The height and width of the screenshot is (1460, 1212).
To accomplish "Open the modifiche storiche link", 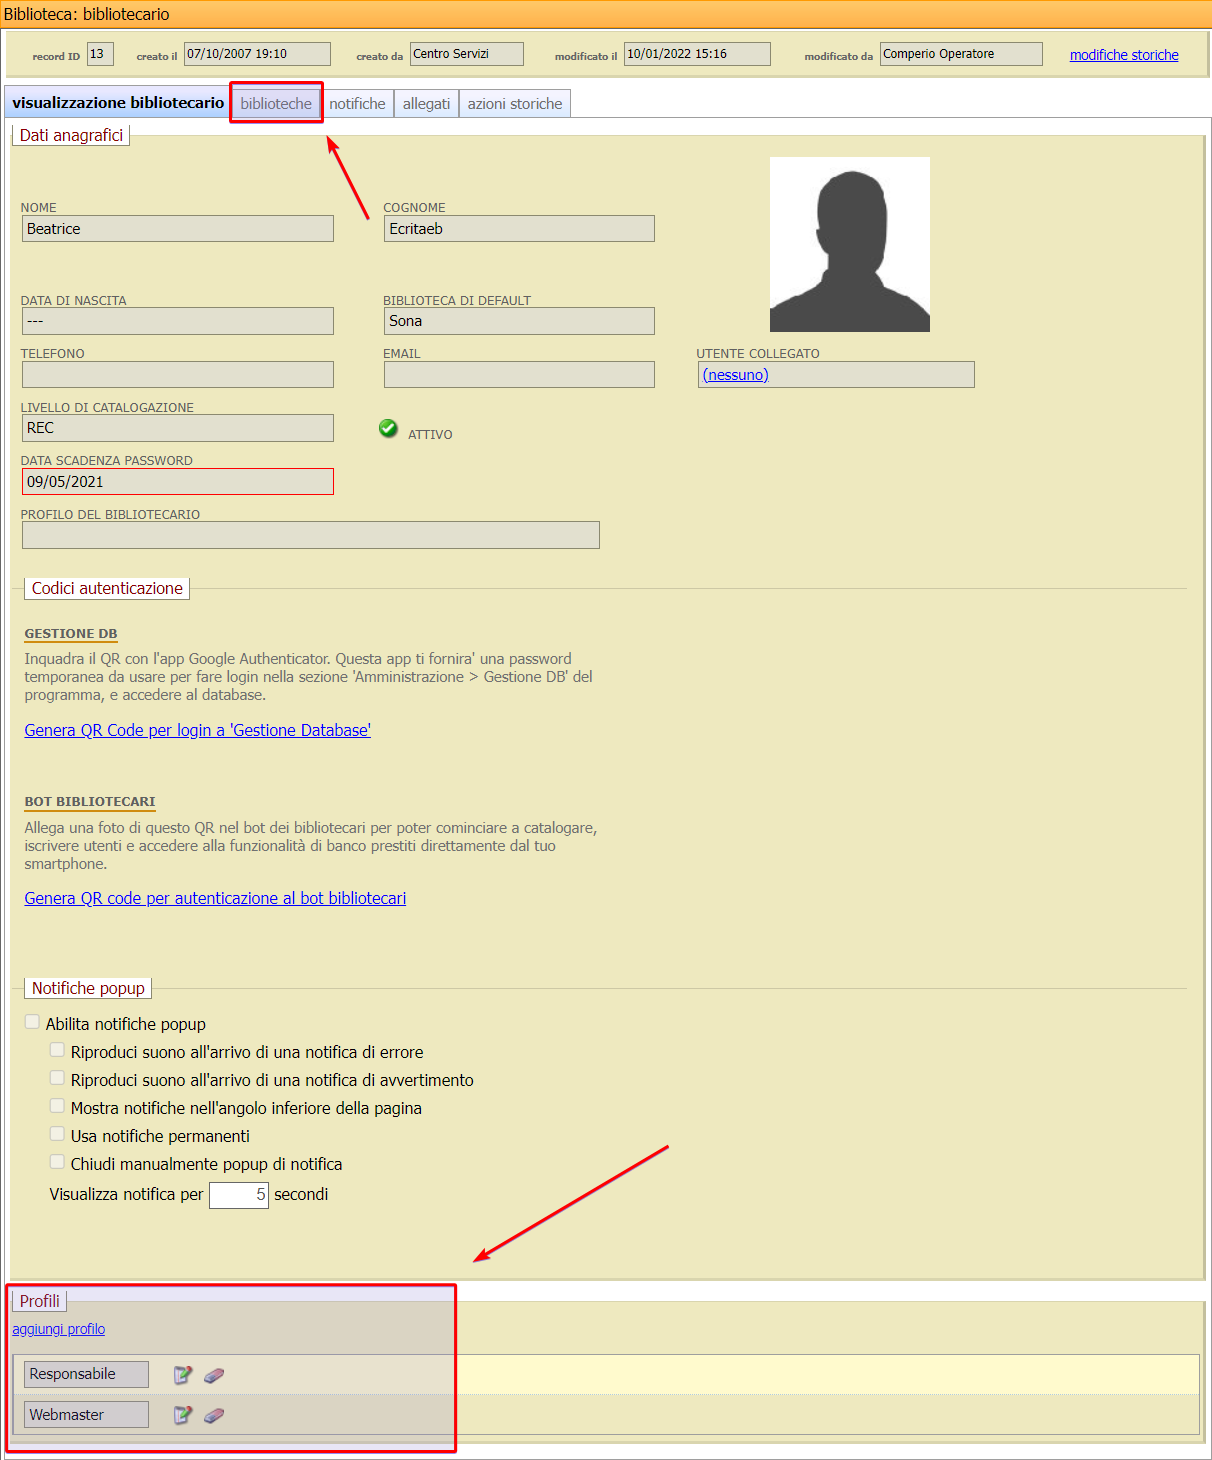I will (x=1123, y=55).
